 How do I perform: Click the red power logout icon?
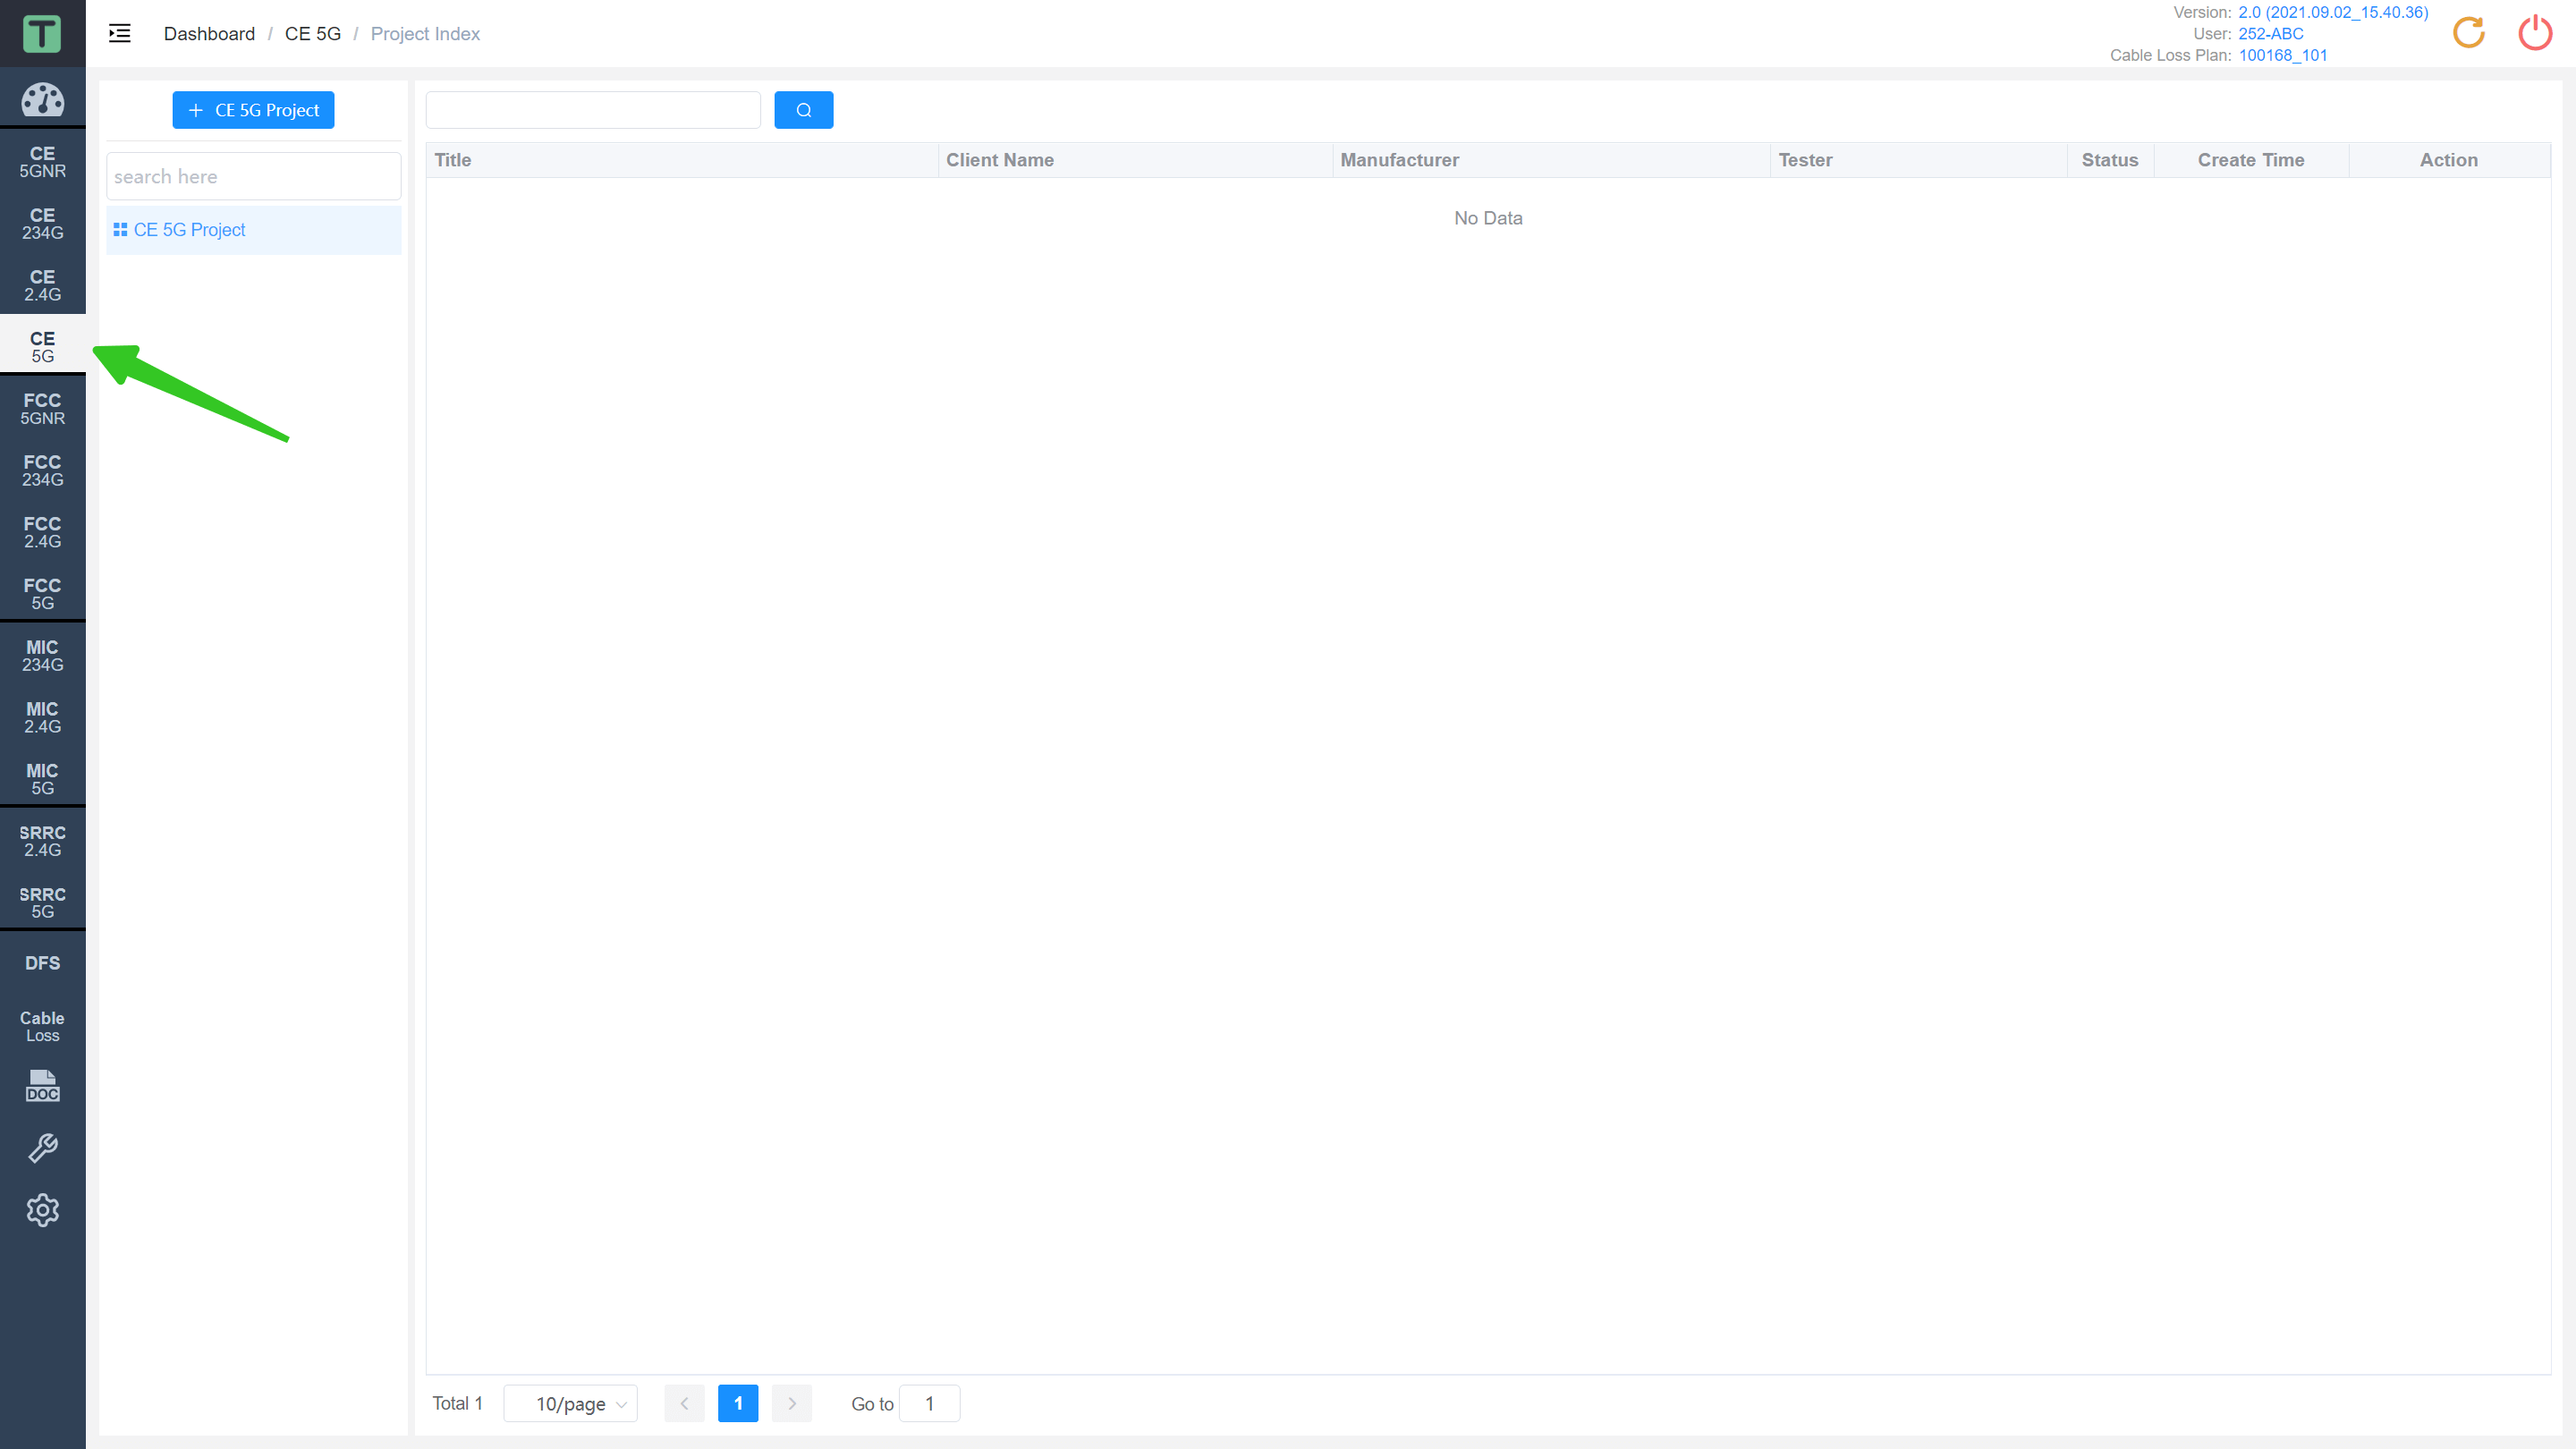(x=2534, y=33)
